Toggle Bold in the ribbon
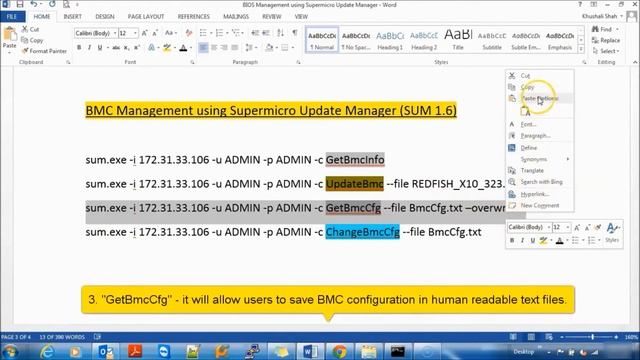 [x=79, y=48]
